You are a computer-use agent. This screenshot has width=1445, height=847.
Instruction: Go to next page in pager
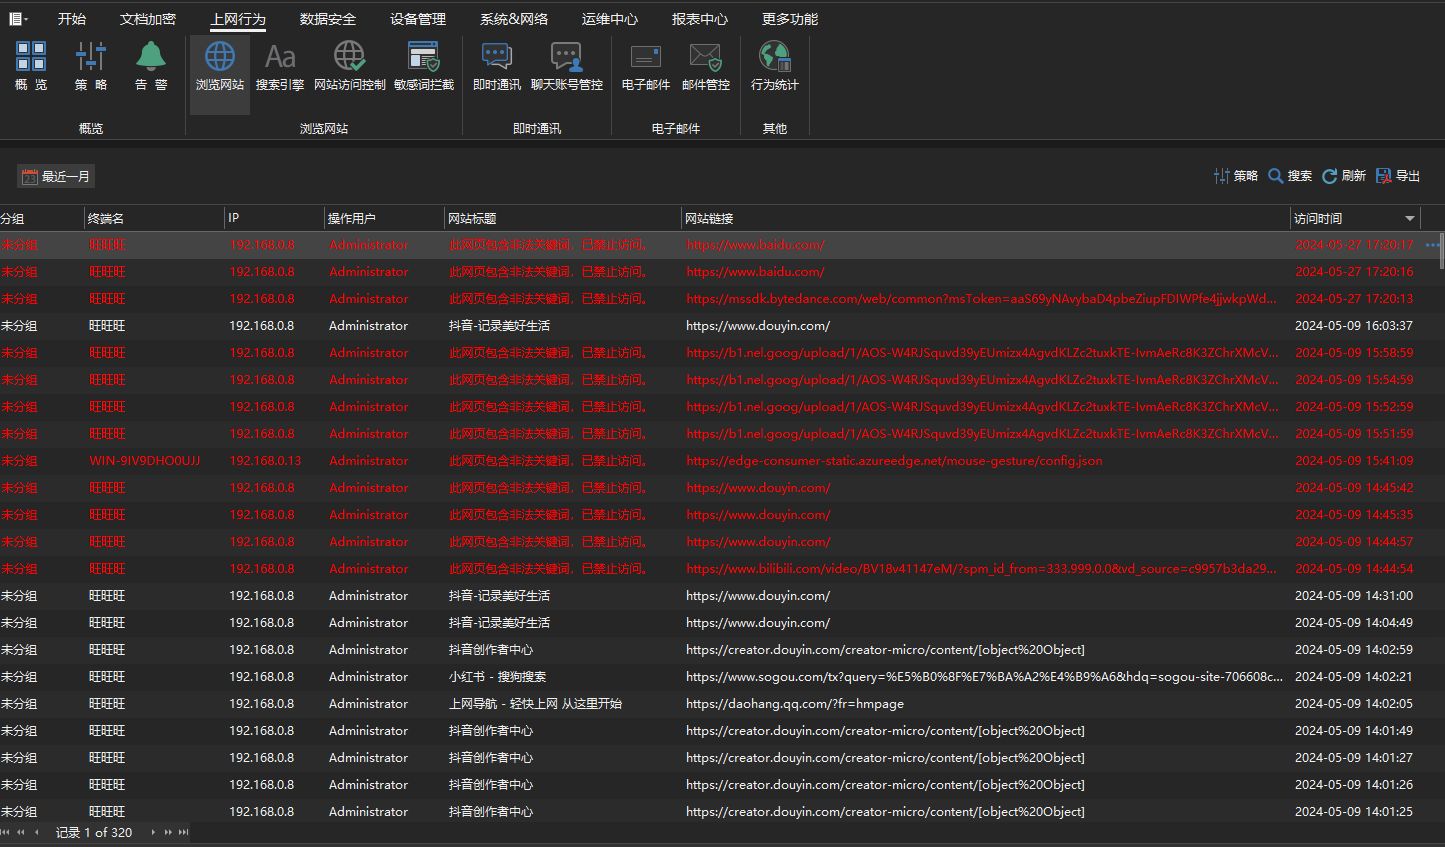pyautogui.click(x=168, y=832)
